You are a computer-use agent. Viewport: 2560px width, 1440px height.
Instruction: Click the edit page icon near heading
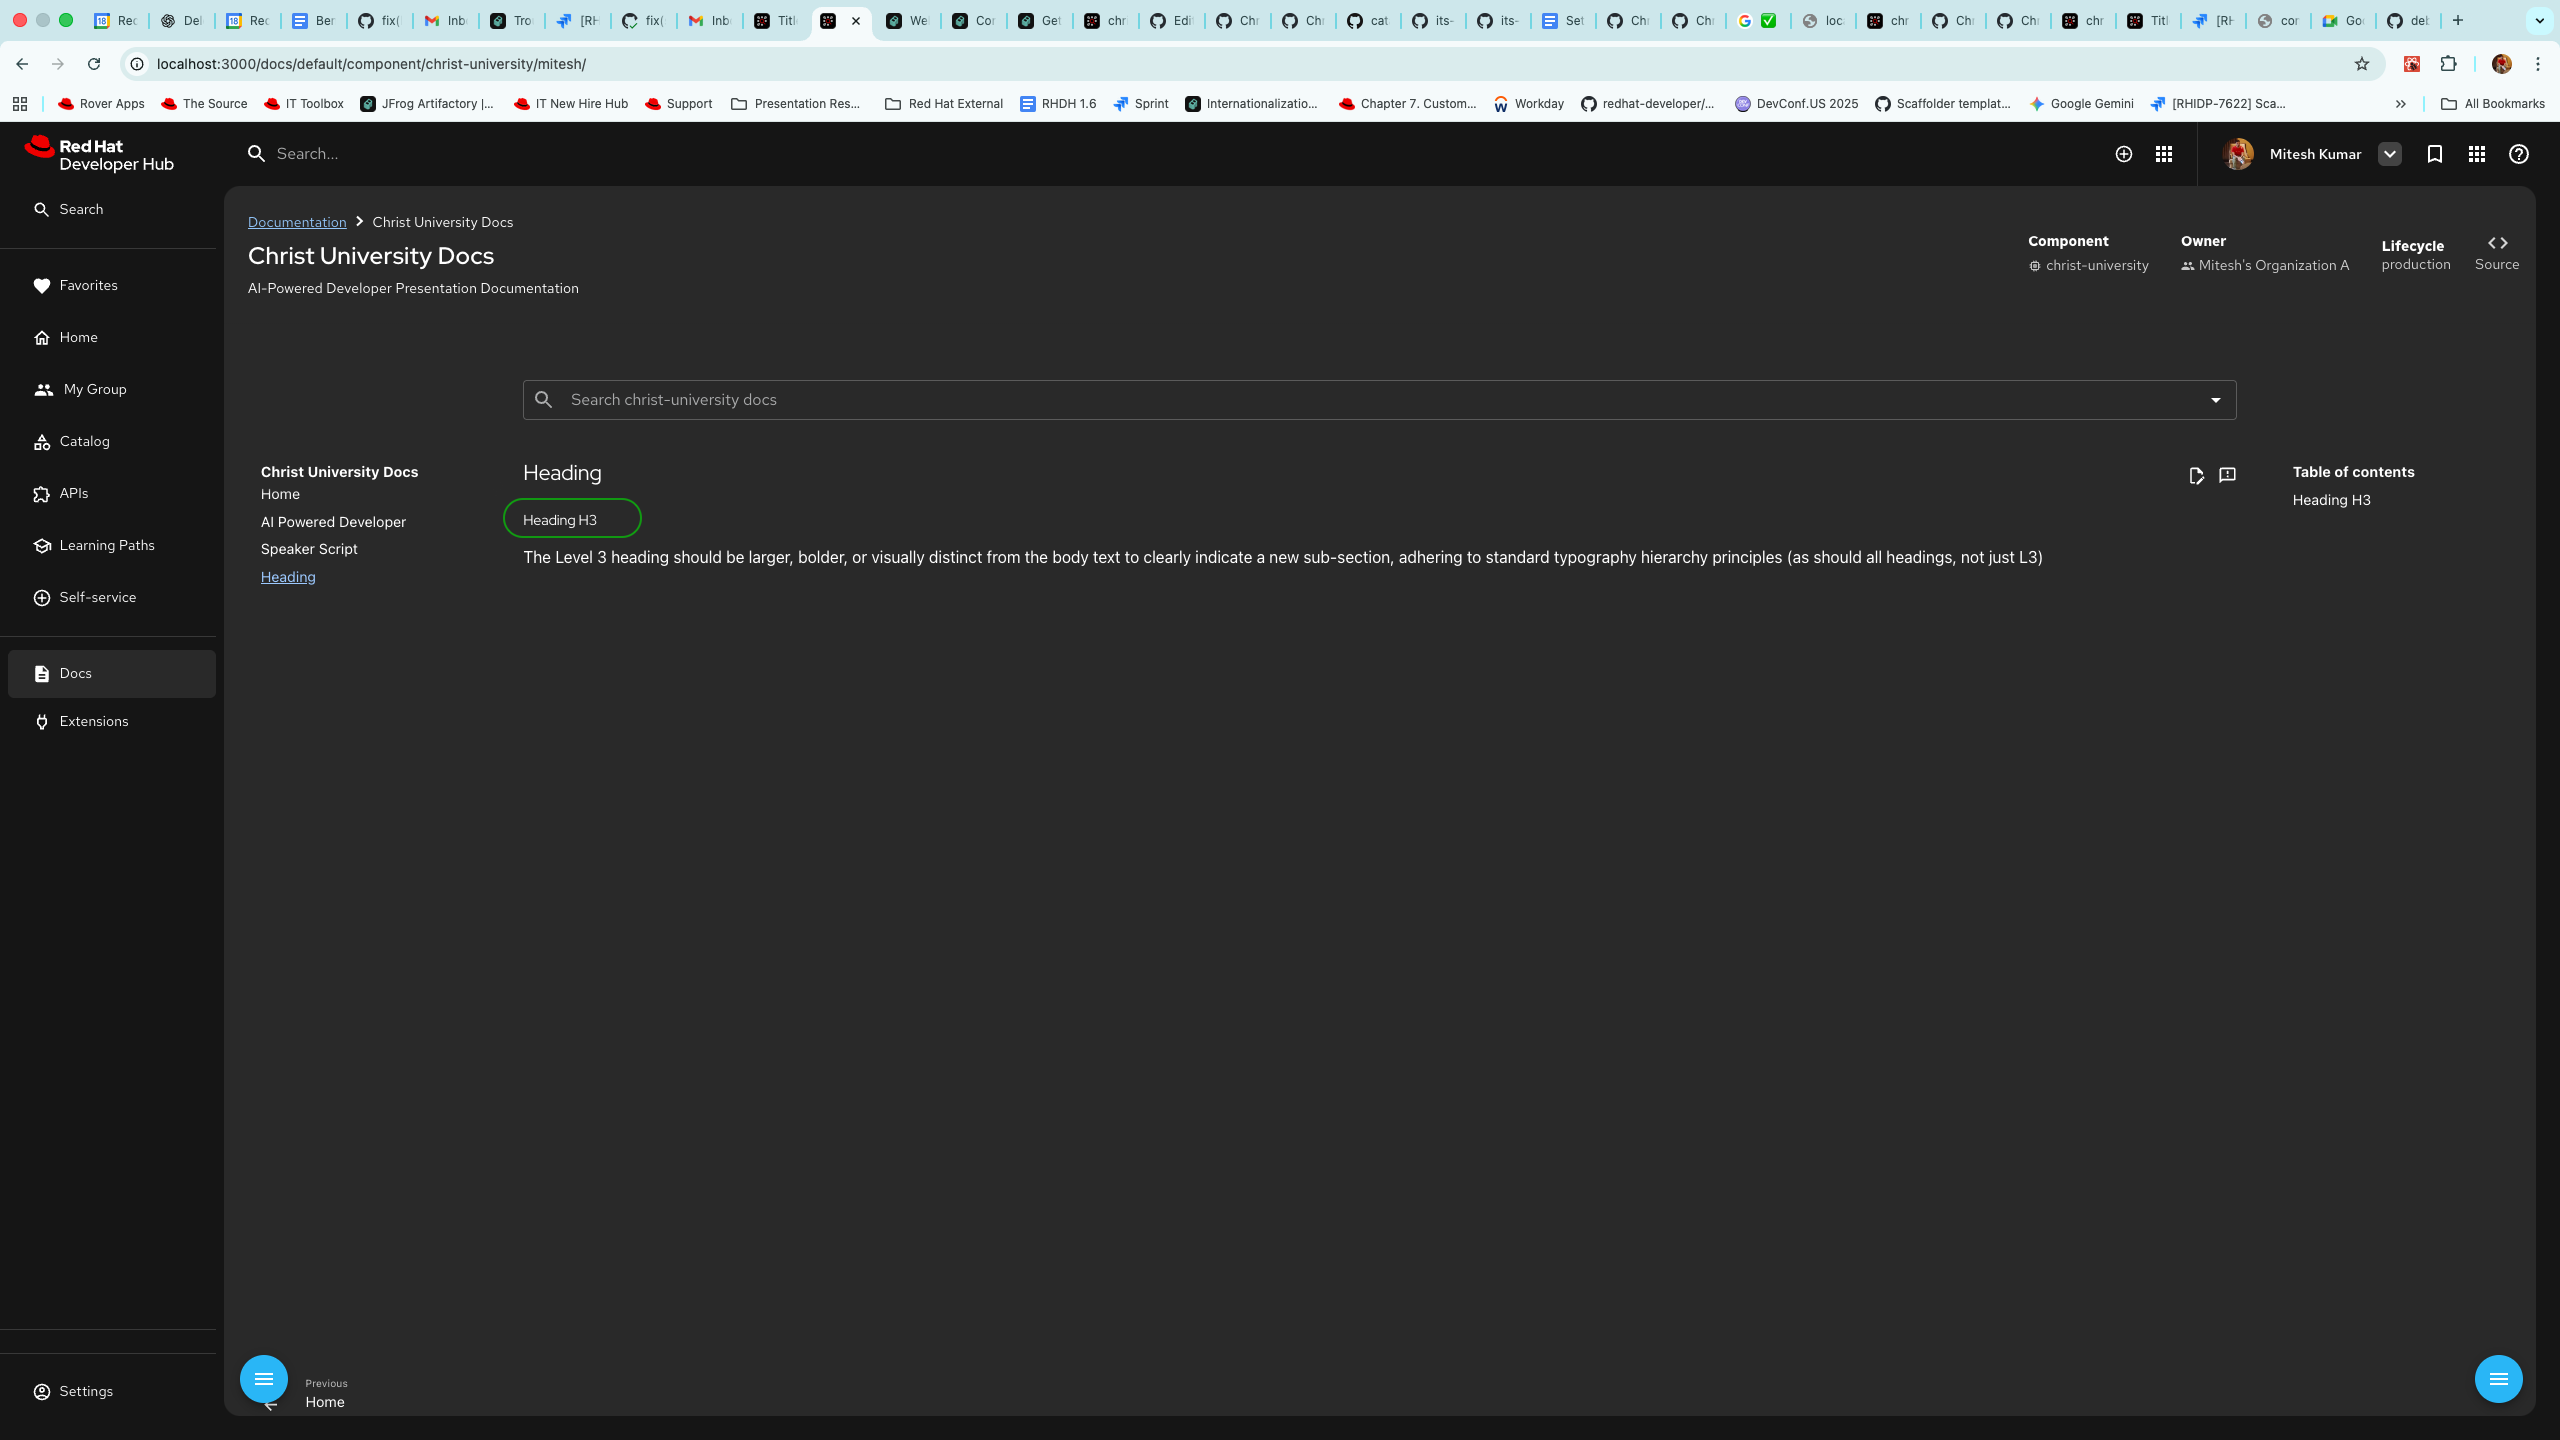(x=2196, y=476)
